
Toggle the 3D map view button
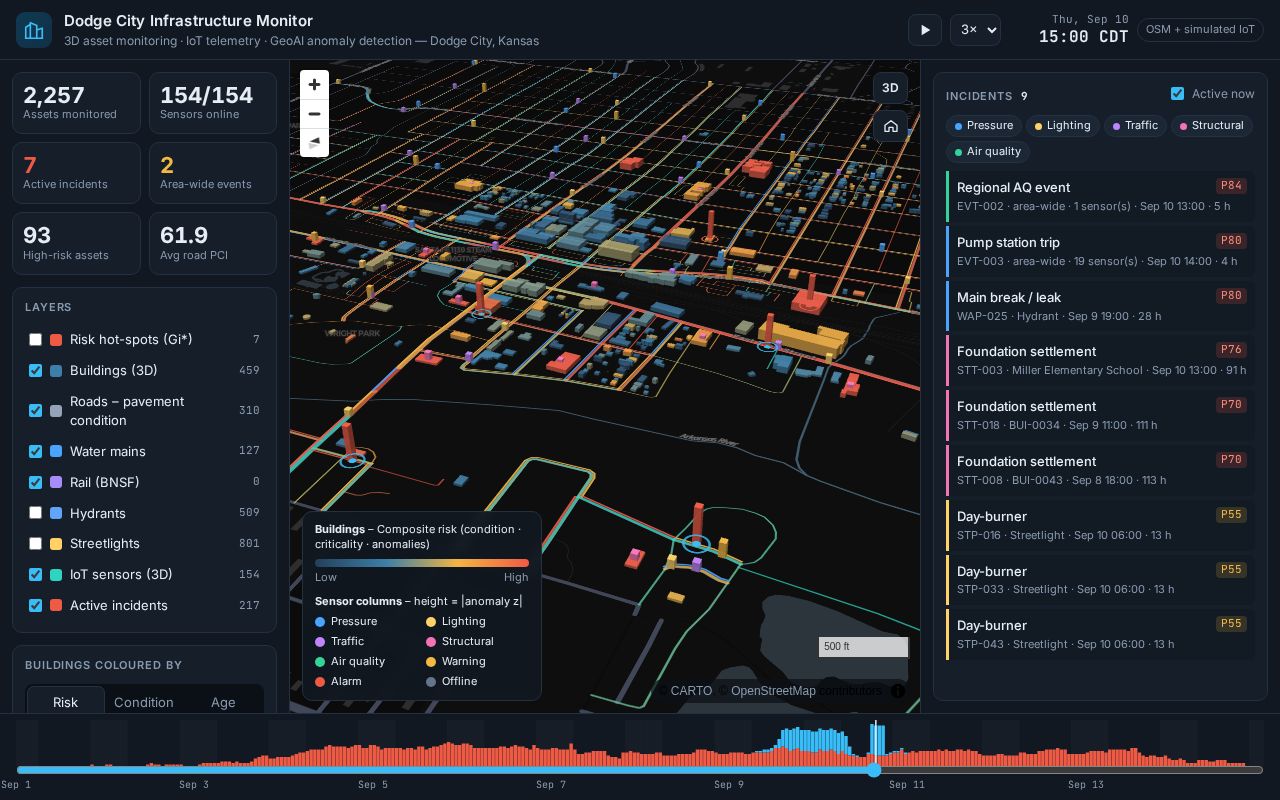click(x=890, y=88)
